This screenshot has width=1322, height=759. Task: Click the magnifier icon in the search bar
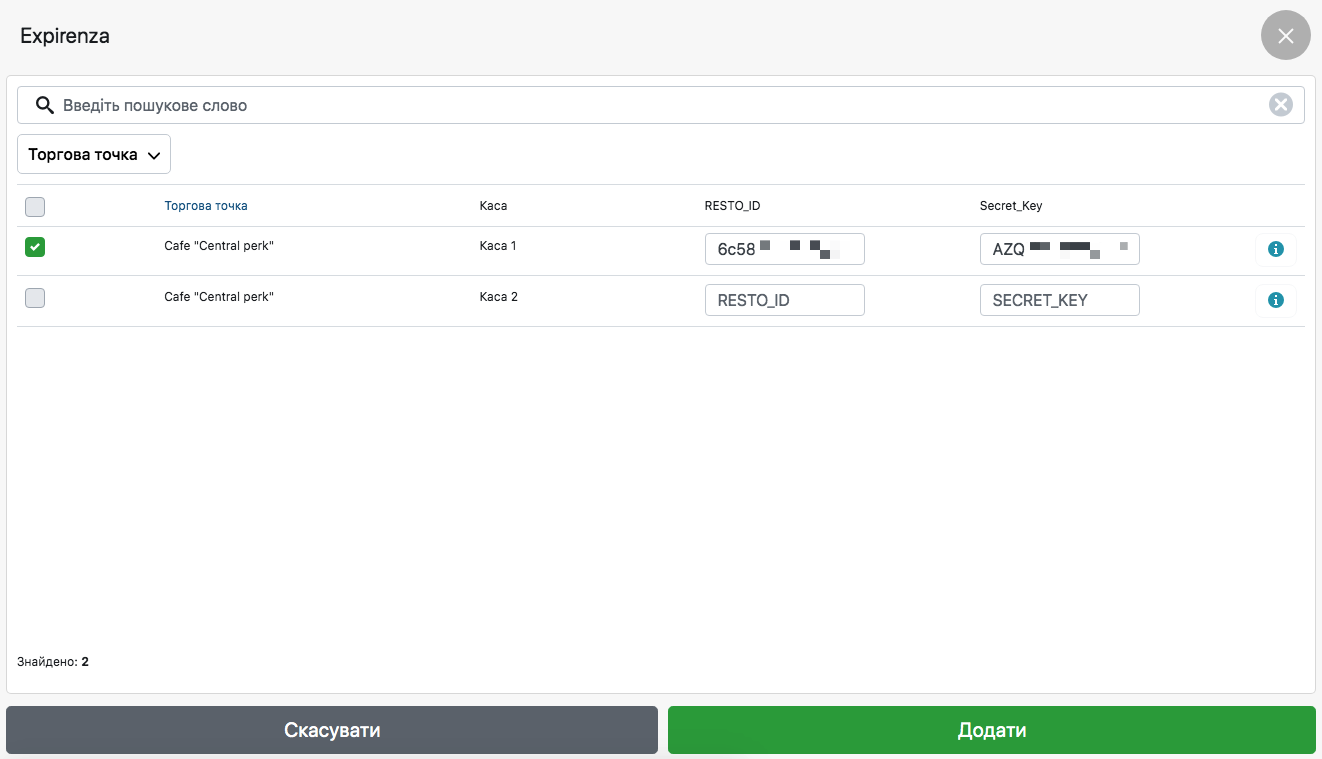click(x=44, y=105)
